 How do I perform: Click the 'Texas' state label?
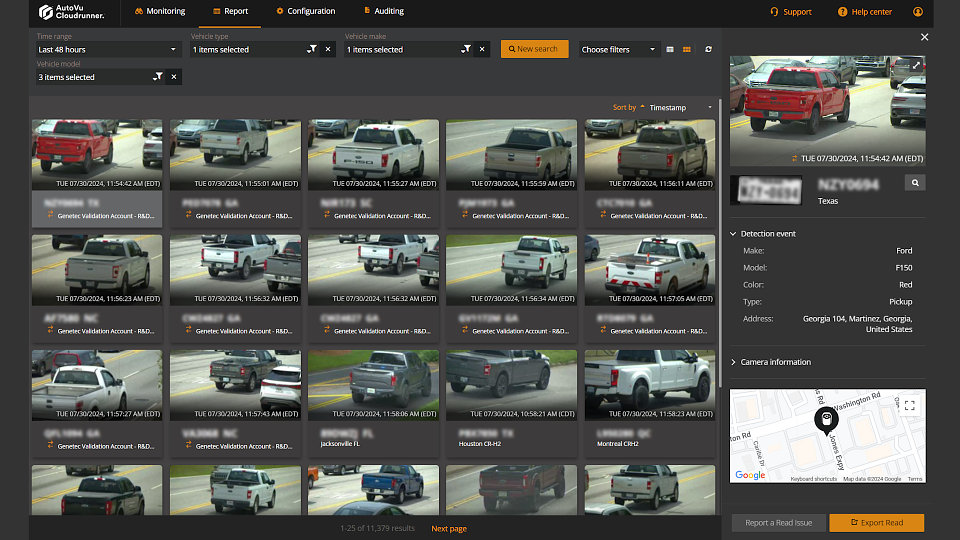pos(828,201)
